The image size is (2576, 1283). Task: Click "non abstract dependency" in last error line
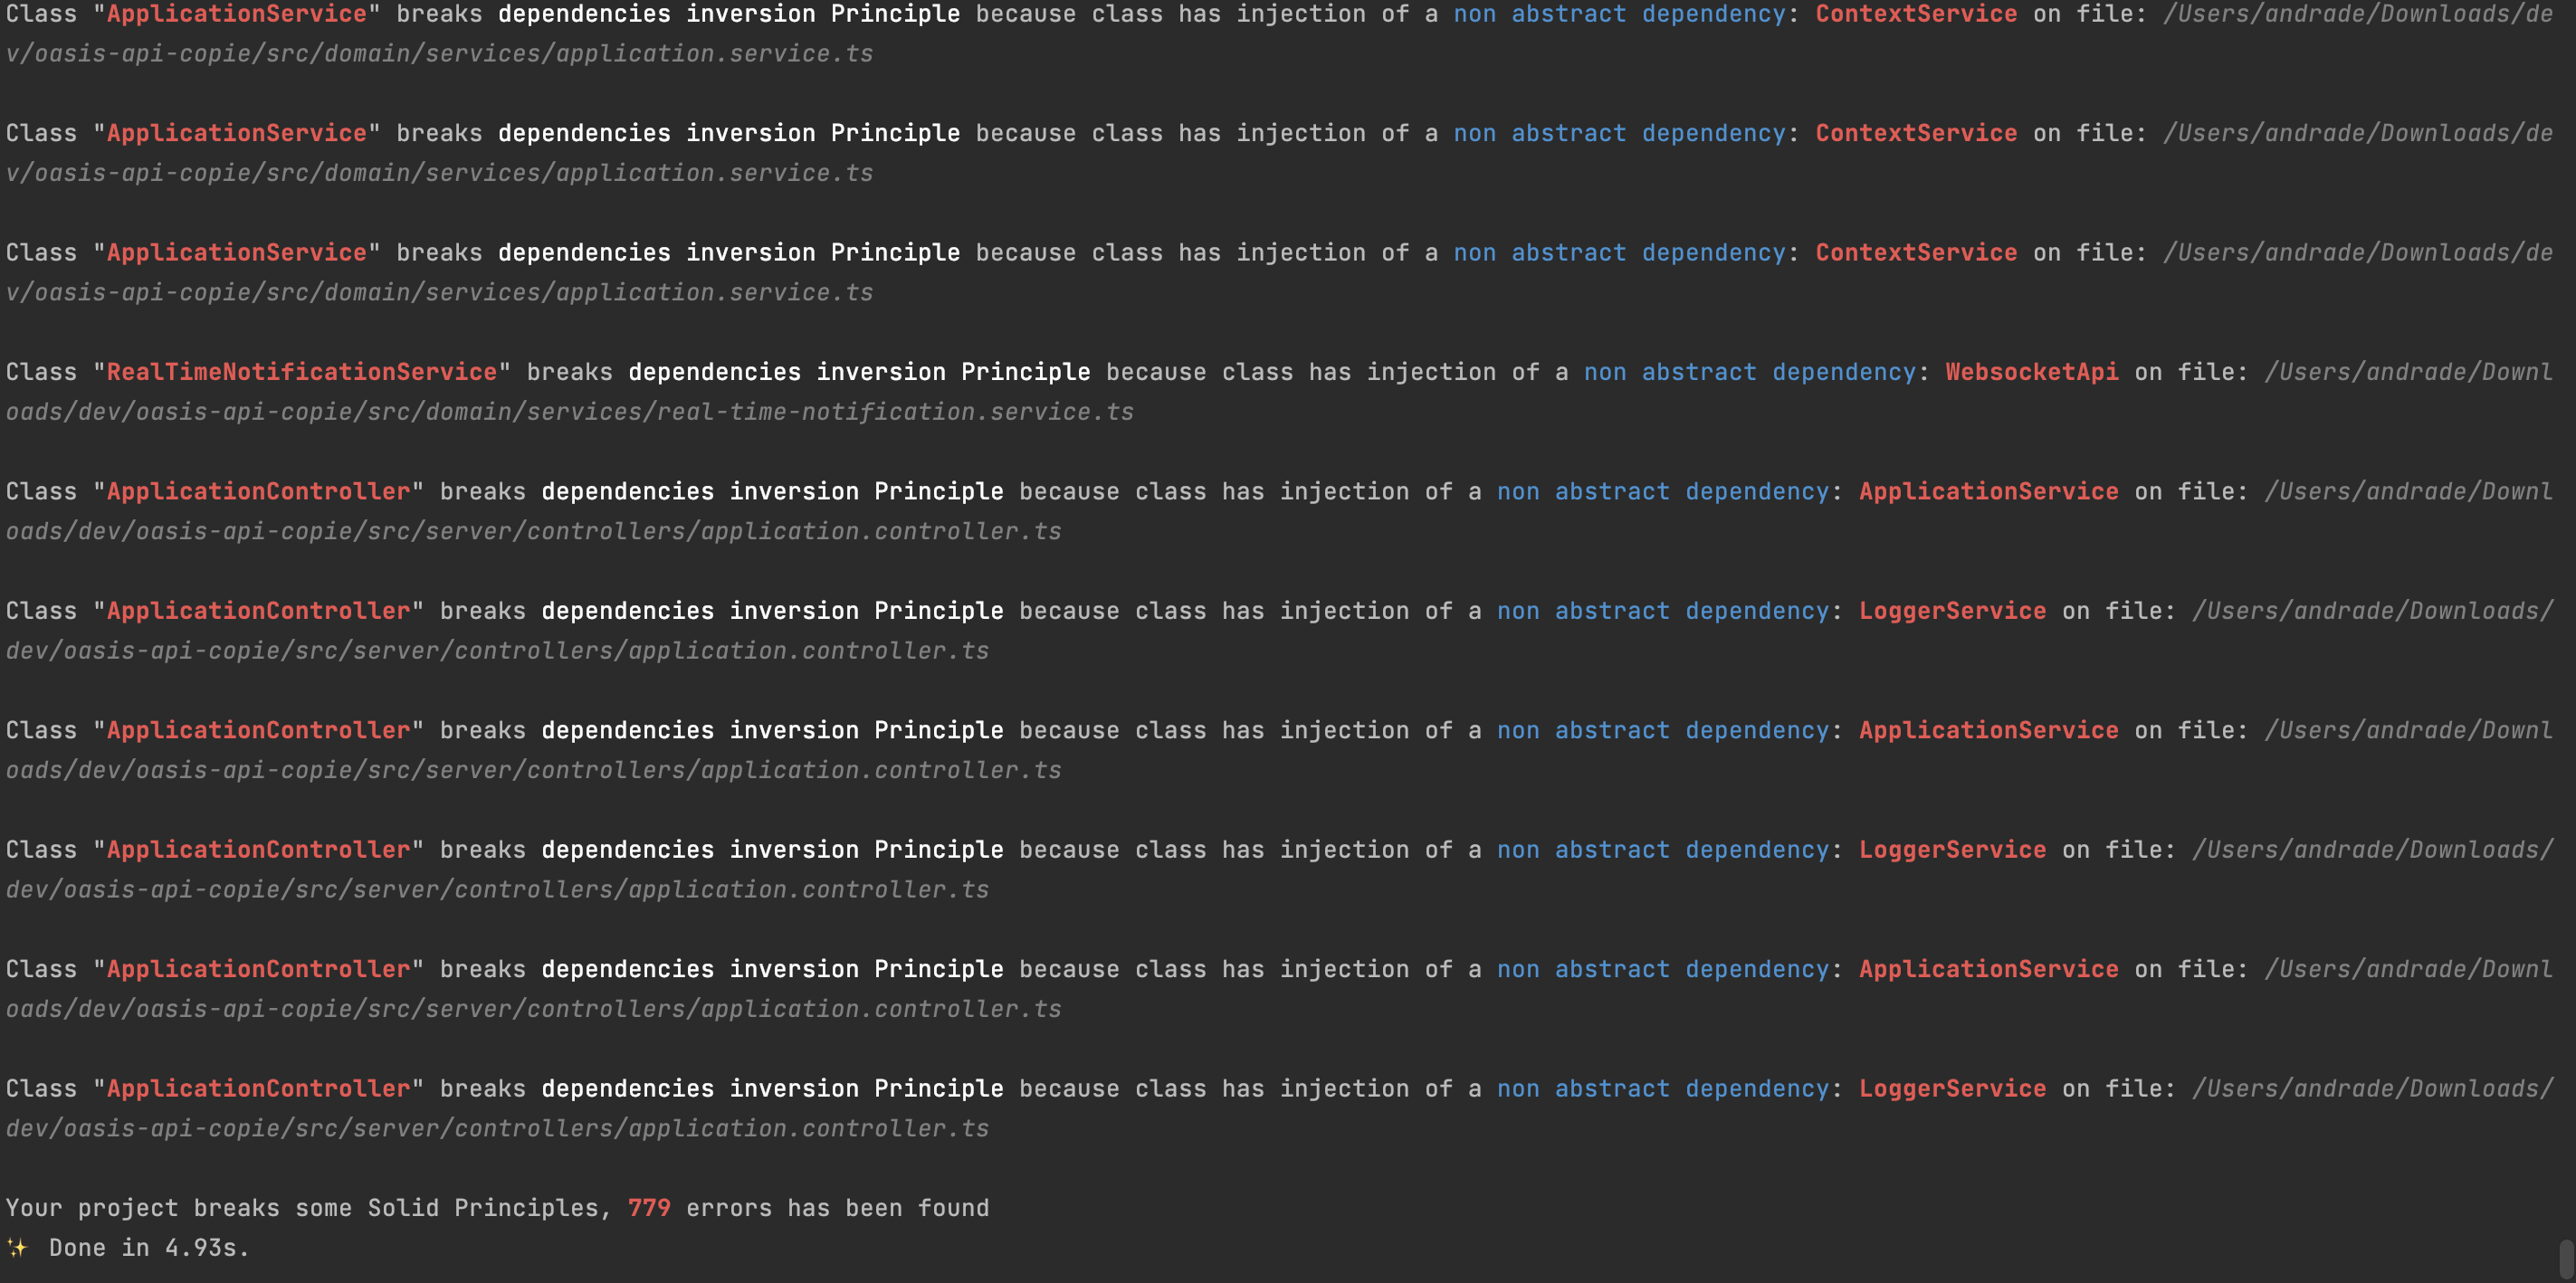pos(1662,1089)
